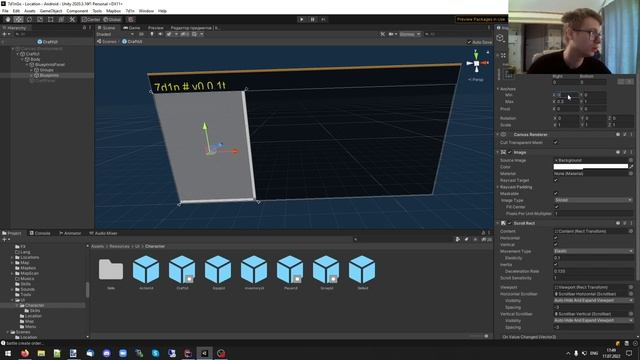The width and height of the screenshot is (640, 360).
Task: Click Pixels Per Unit Multiplier field
Action: coord(593,213)
